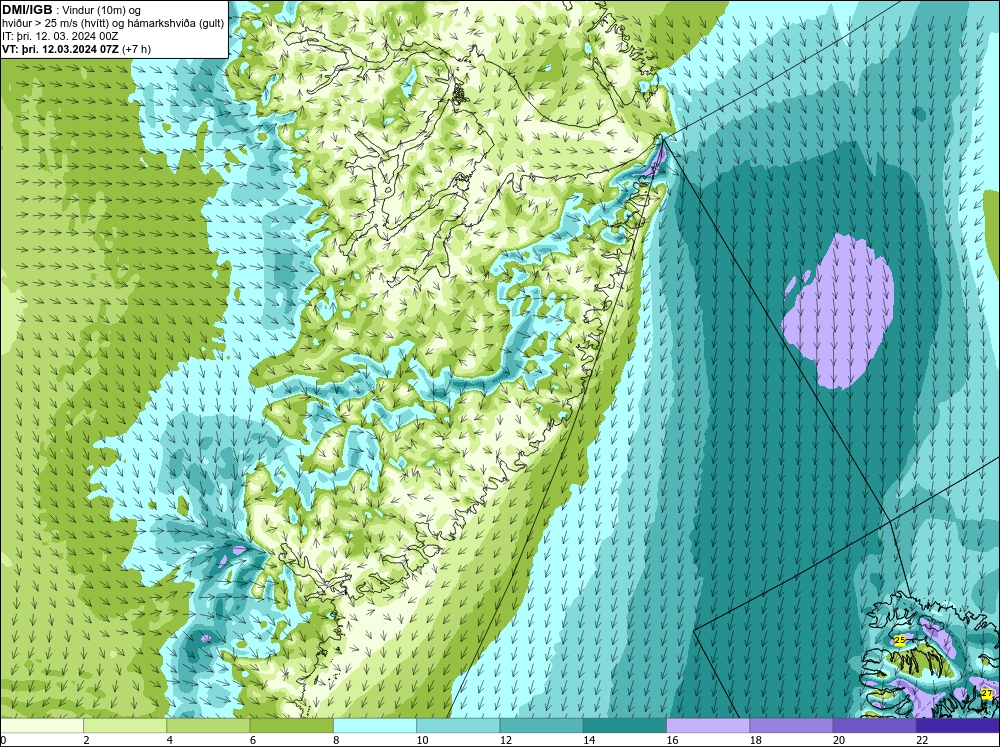Click the 12–14 m/s teal legend swatch
The image size is (1000, 747).
click(541, 725)
